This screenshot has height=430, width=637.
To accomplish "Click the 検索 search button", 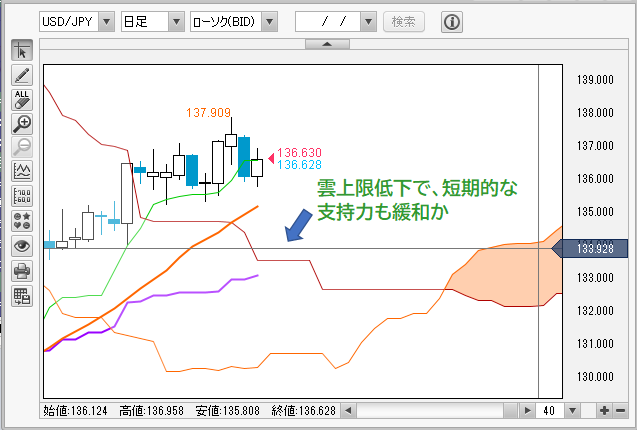I will pyautogui.click(x=404, y=22).
